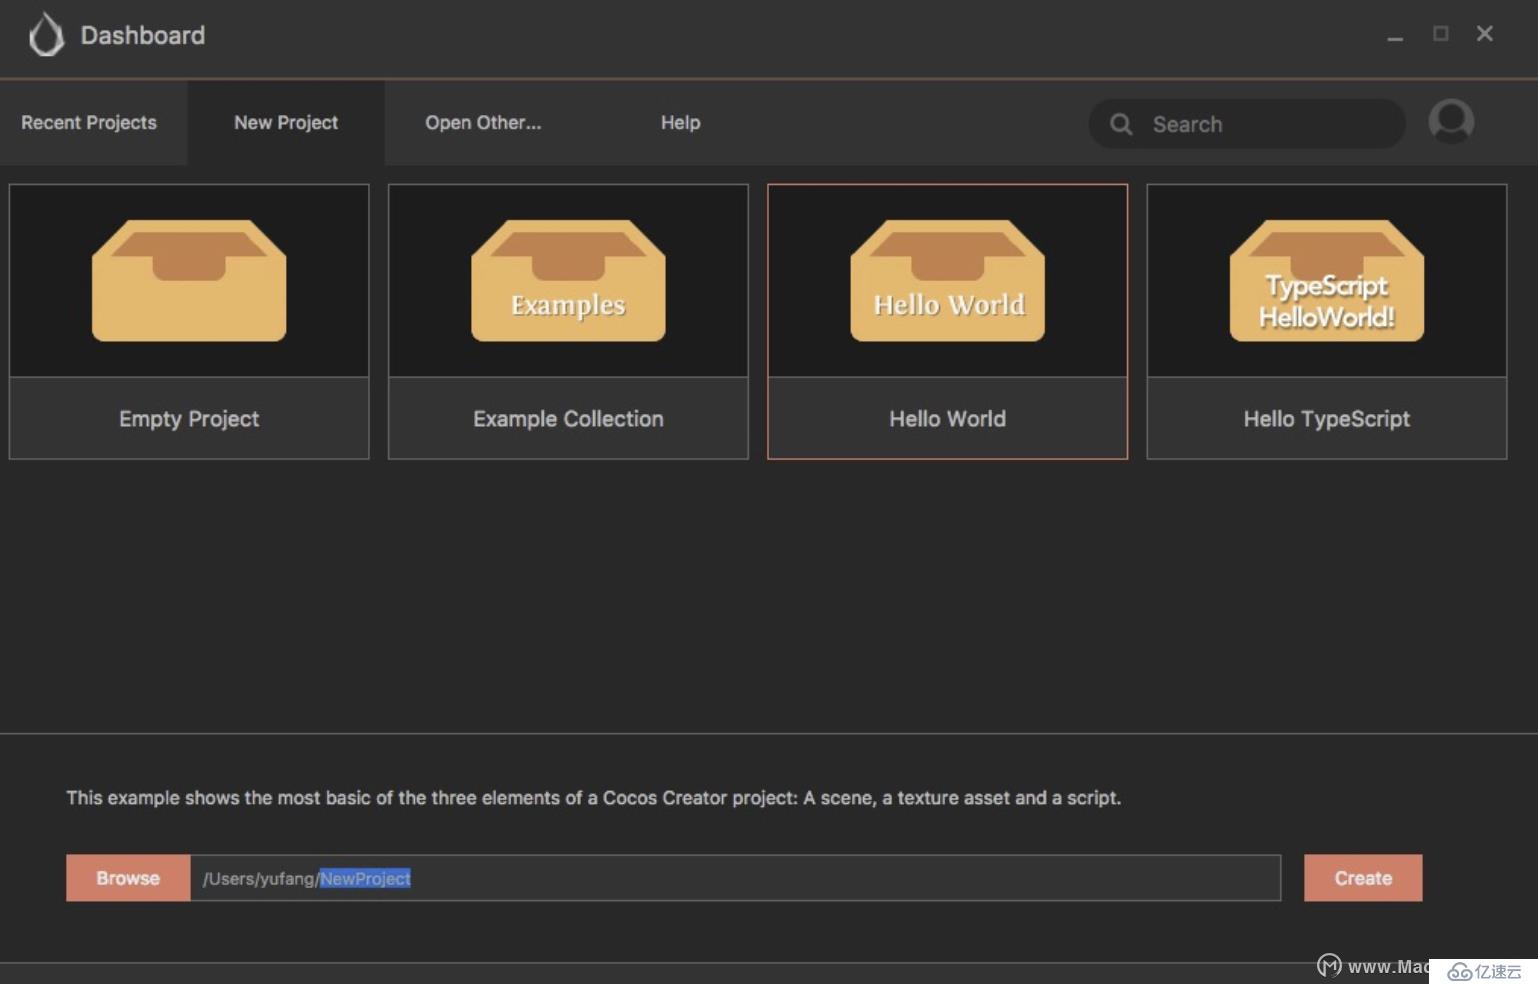Viewport: 1538px width, 984px height.
Task: Select the Hello World box icon
Action: (948, 281)
